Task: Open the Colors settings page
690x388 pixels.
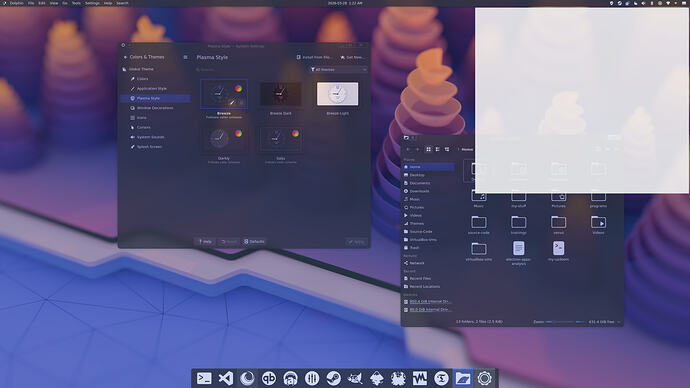Action: coord(155,79)
